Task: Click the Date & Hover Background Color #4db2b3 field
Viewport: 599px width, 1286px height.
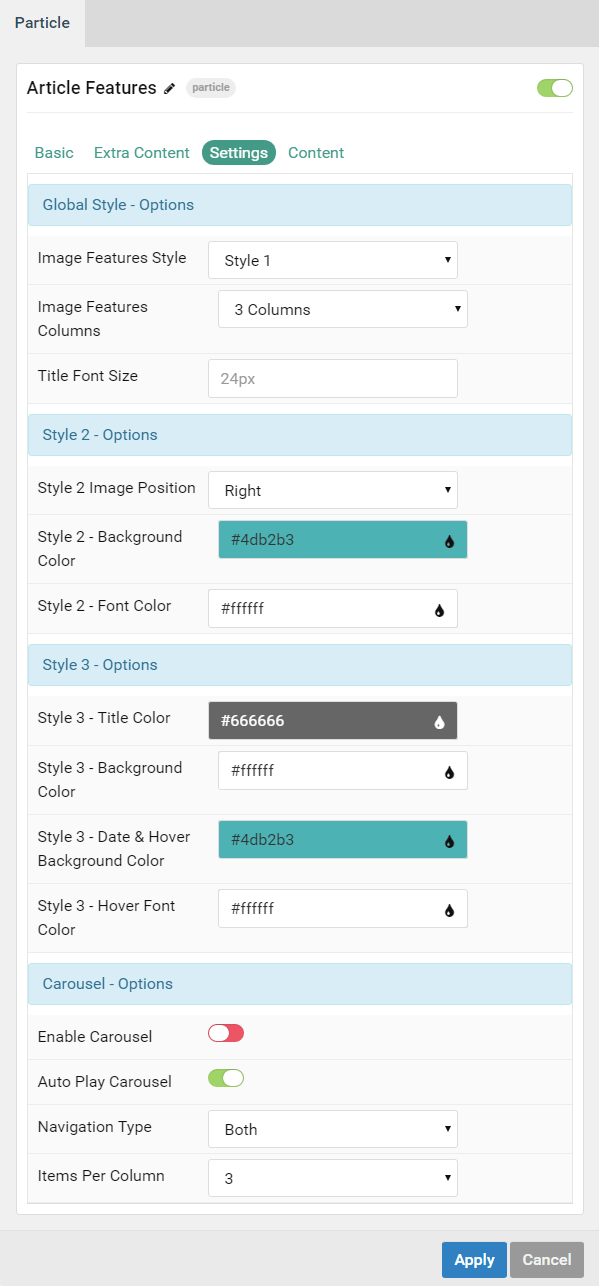Action: 343,840
